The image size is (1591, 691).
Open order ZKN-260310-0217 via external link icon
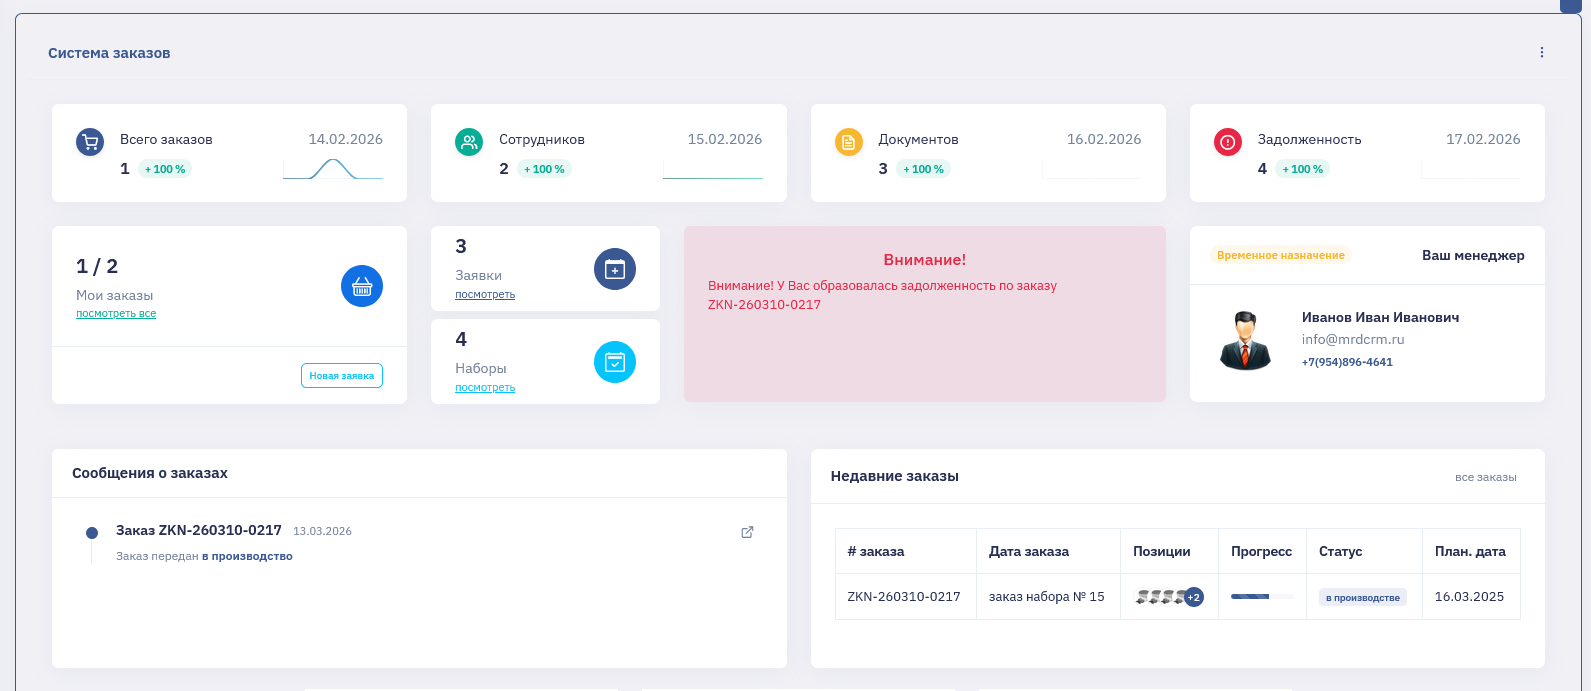(747, 532)
